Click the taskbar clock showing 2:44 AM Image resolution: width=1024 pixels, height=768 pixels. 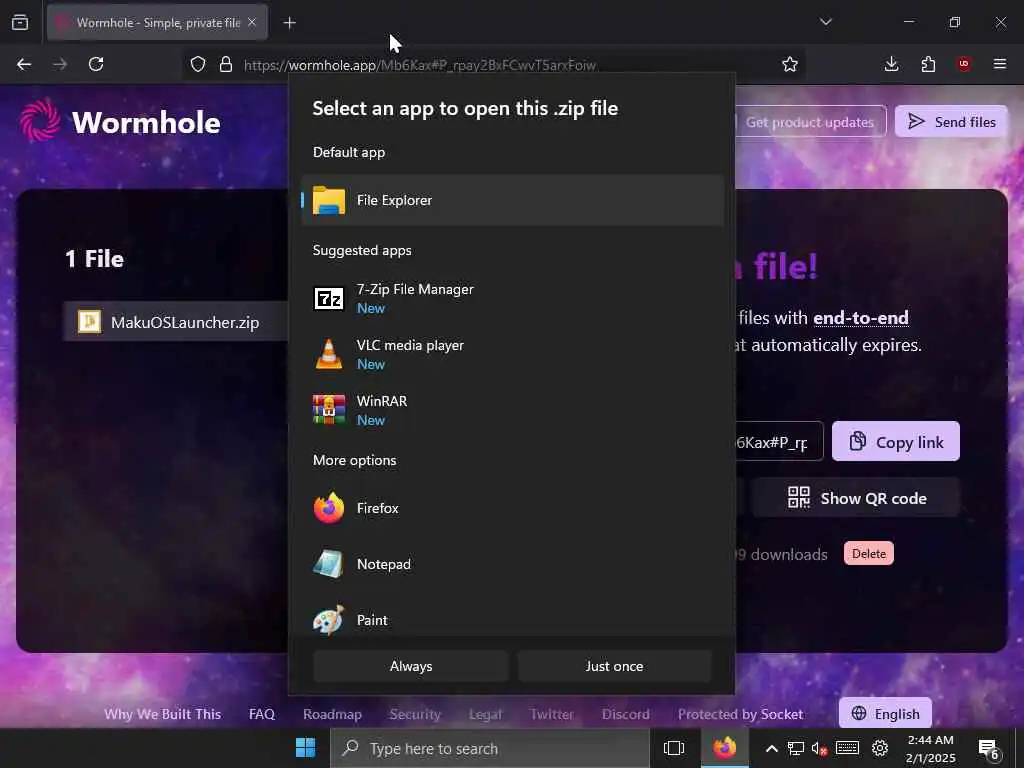931,748
